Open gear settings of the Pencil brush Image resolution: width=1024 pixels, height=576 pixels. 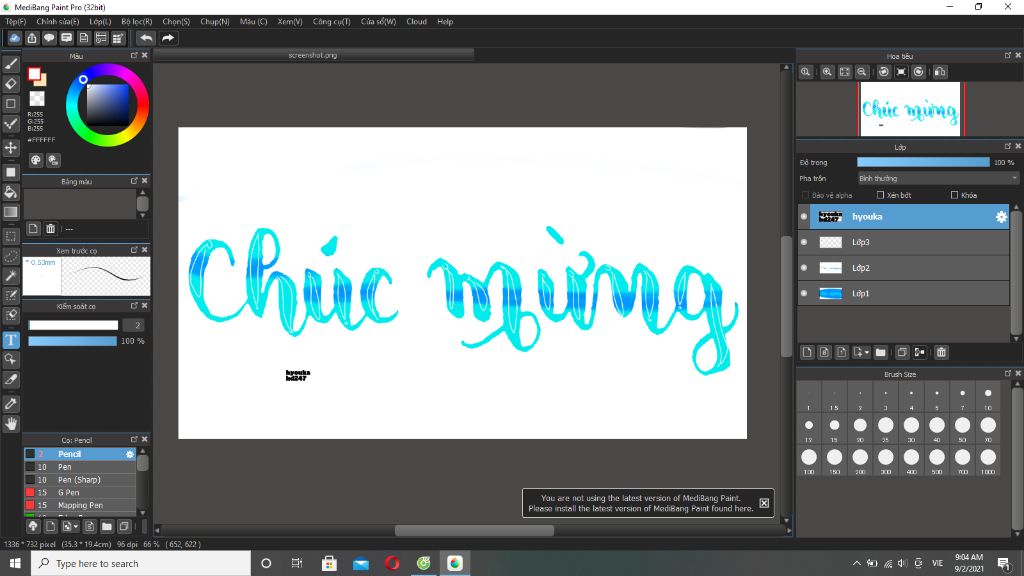click(x=129, y=454)
